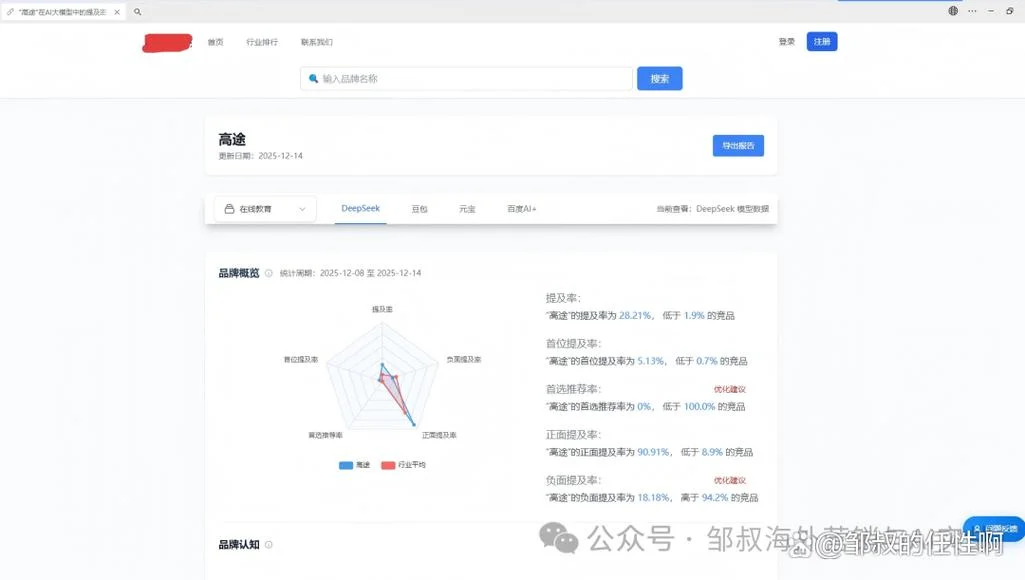Click the 首选推荐率 axis label on radar chart
Image resolution: width=1025 pixels, height=580 pixels.
click(x=326, y=435)
